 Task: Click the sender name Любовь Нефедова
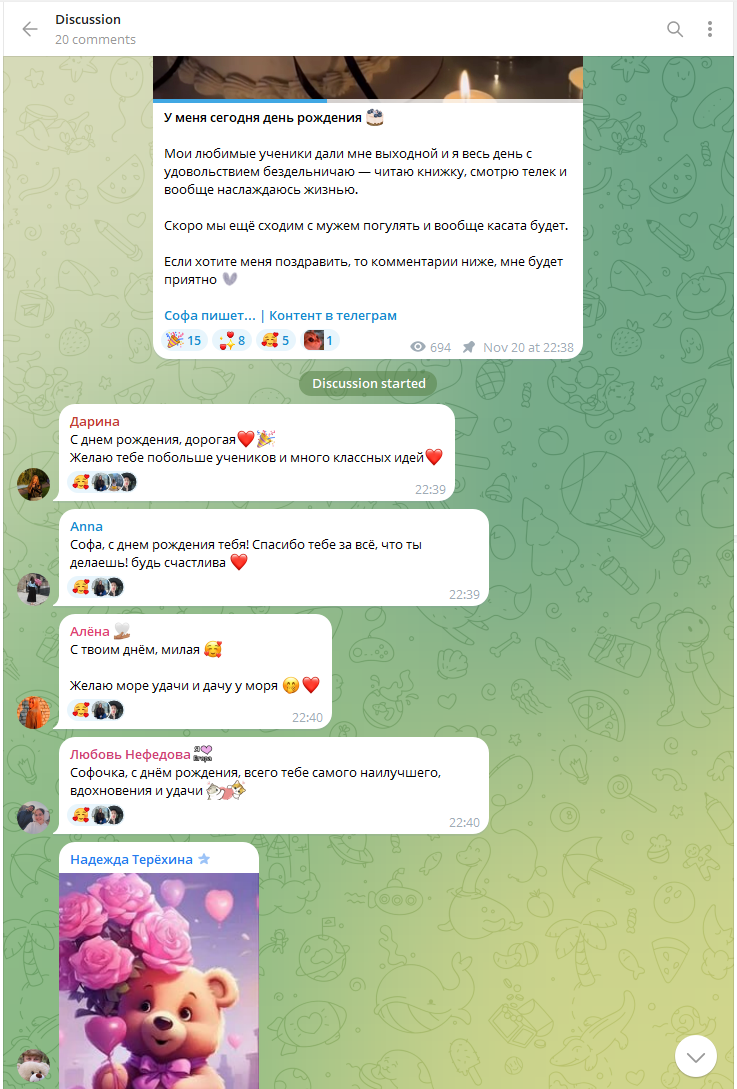[130, 754]
